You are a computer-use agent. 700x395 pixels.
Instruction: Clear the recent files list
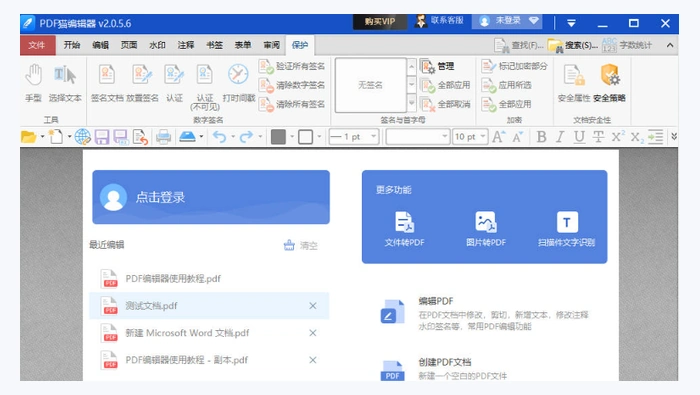(301, 245)
